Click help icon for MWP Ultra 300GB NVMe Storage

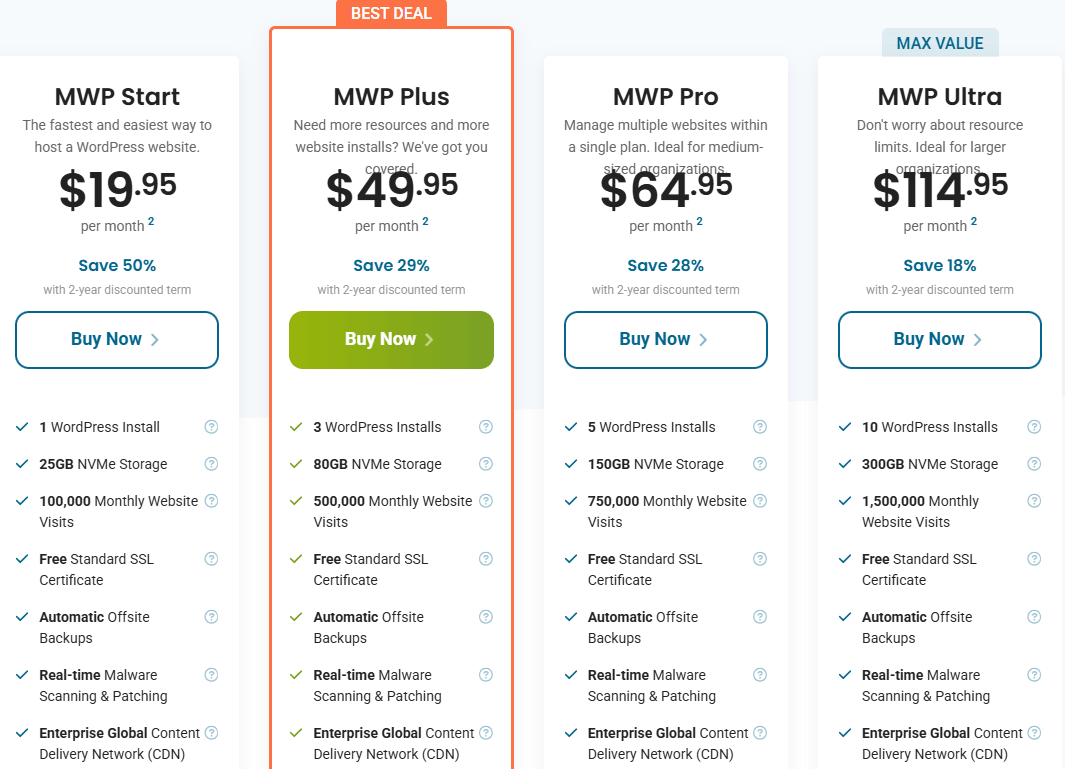tap(1034, 464)
